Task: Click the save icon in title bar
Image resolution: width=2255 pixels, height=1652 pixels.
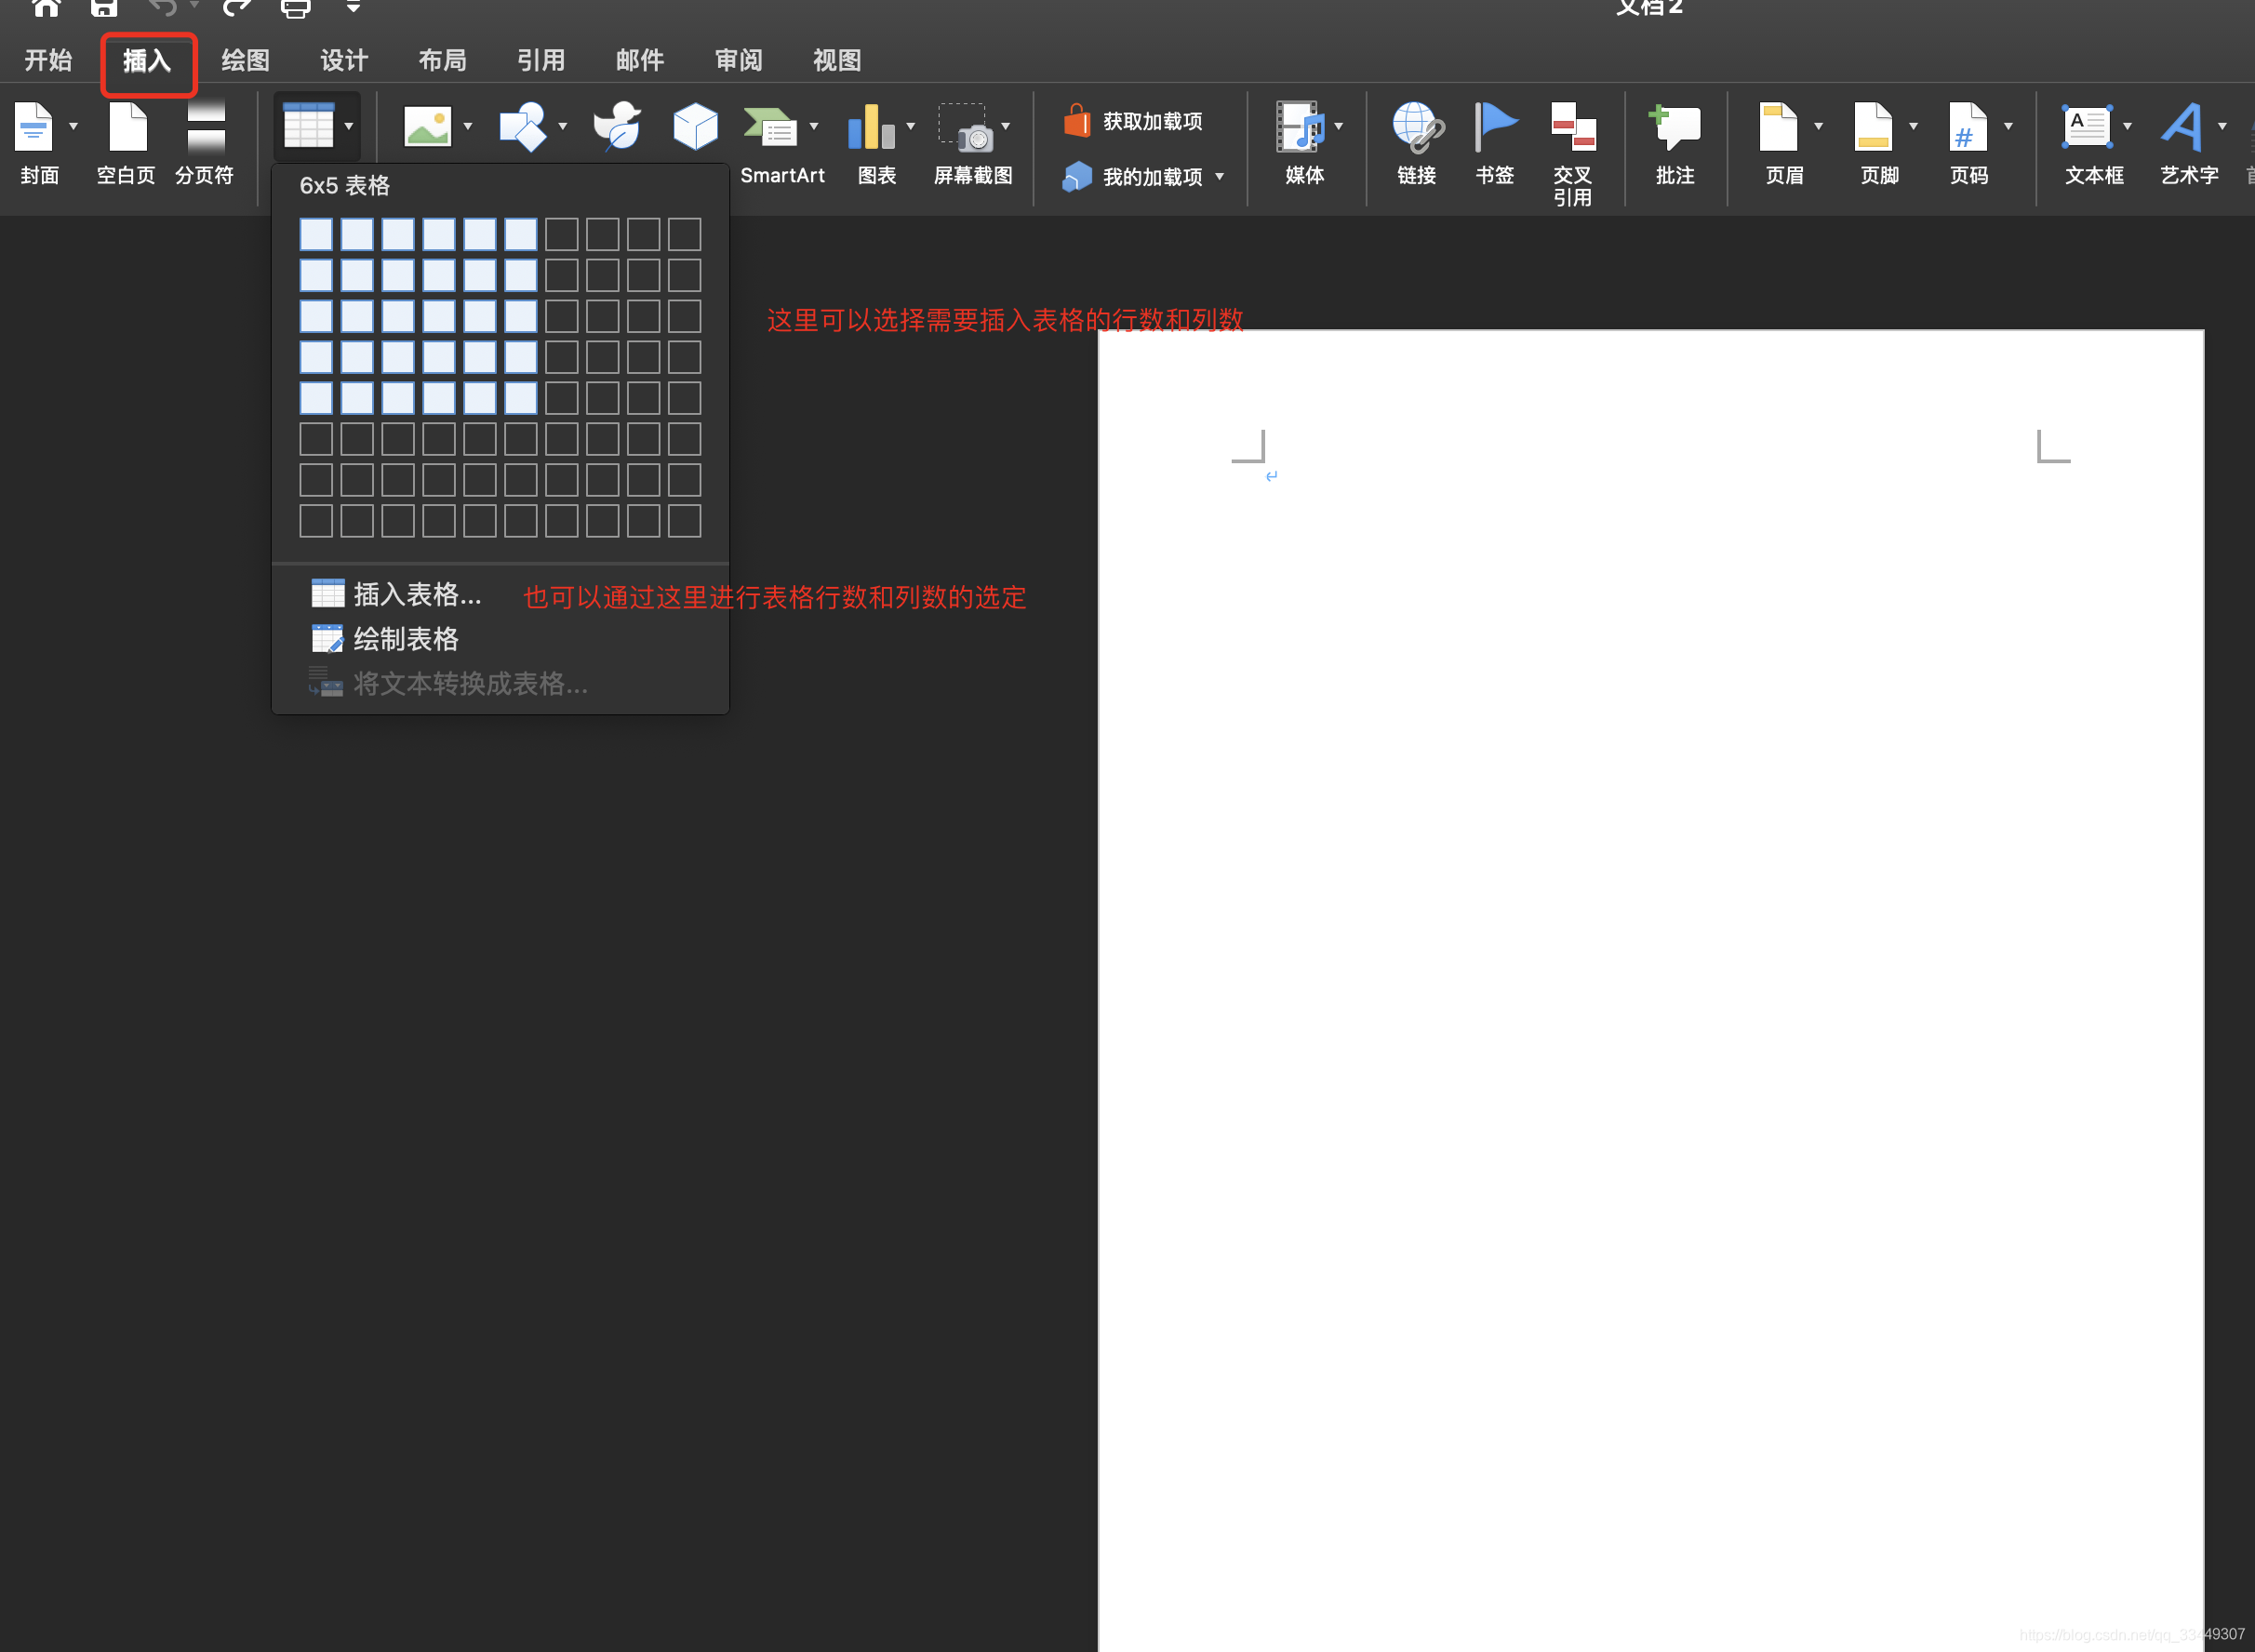Action: [x=104, y=8]
